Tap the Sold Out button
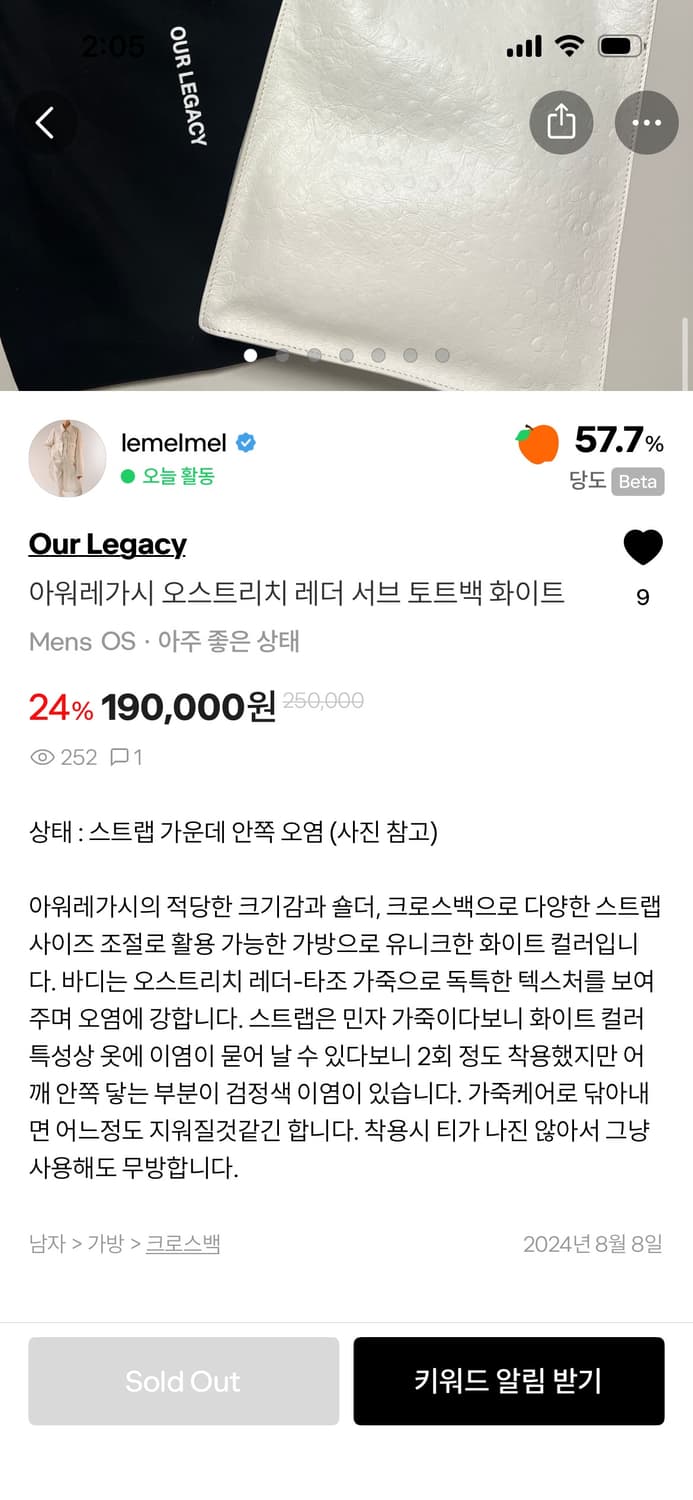The image size is (693, 1500). [x=183, y=1381]
